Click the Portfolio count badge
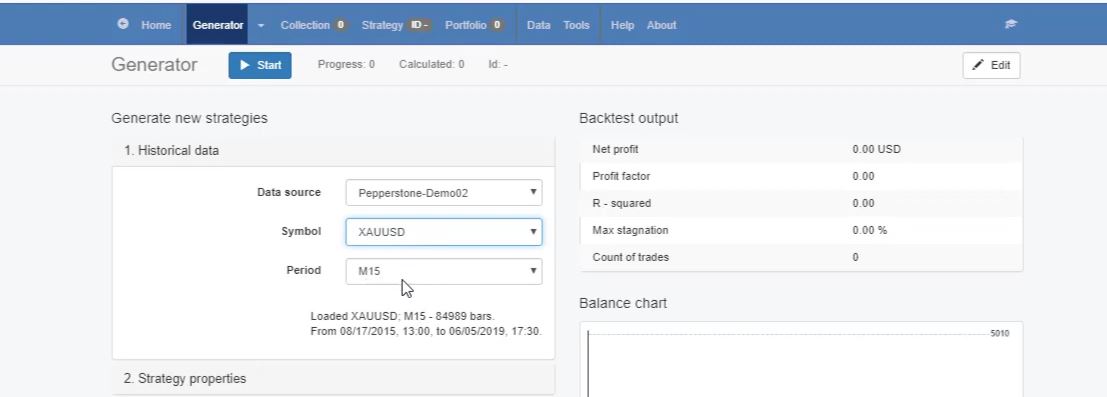The height and width of the screenshot is (397, 1107). coord(497,25)
